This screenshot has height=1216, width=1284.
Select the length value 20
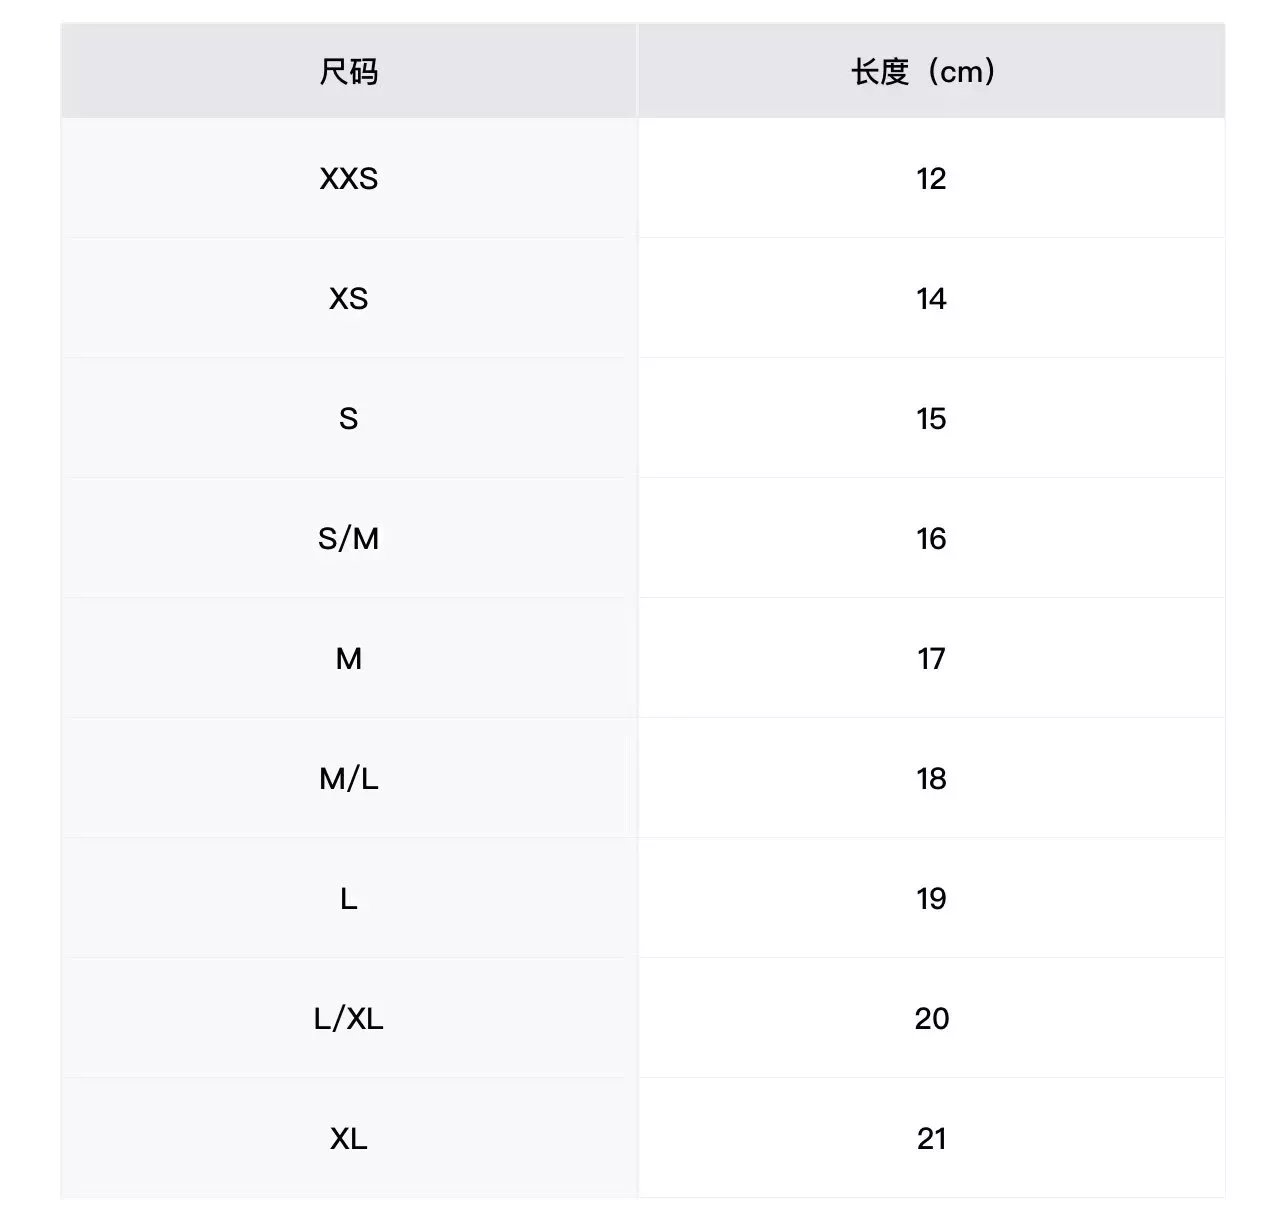(931, 1018)
